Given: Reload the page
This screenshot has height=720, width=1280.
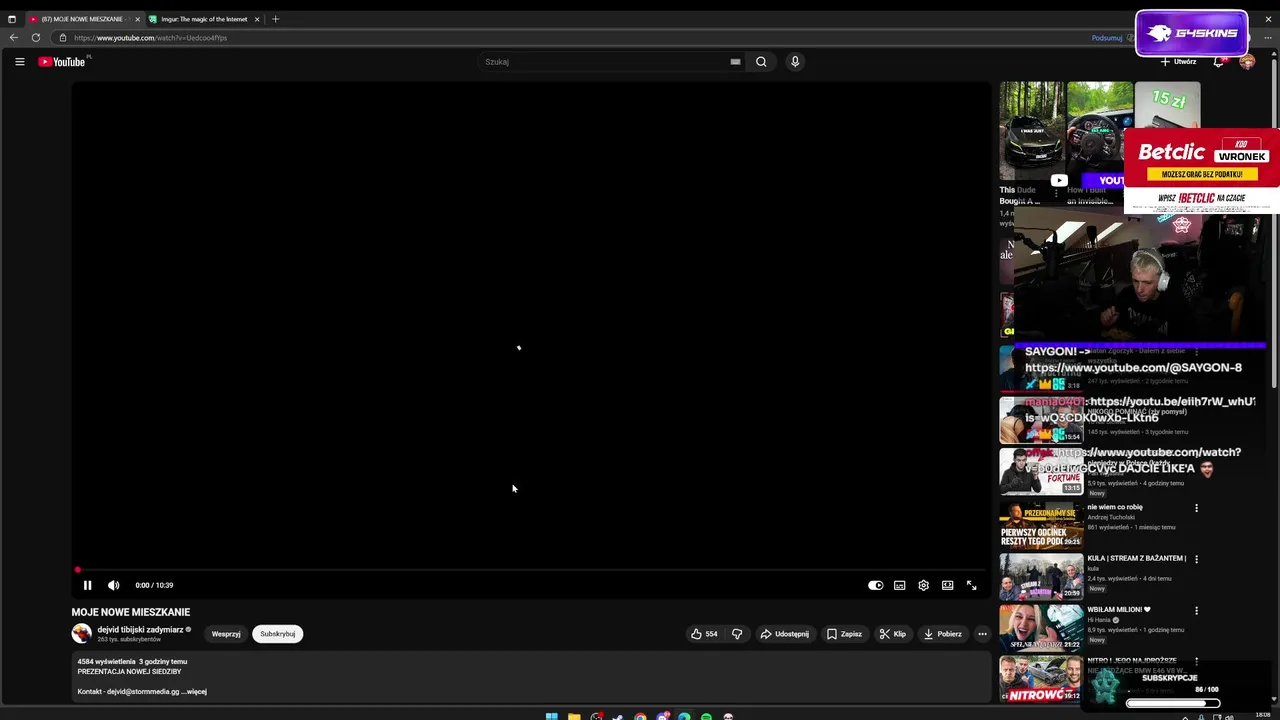Looking at the screenshot, I should tap(36, 38).
